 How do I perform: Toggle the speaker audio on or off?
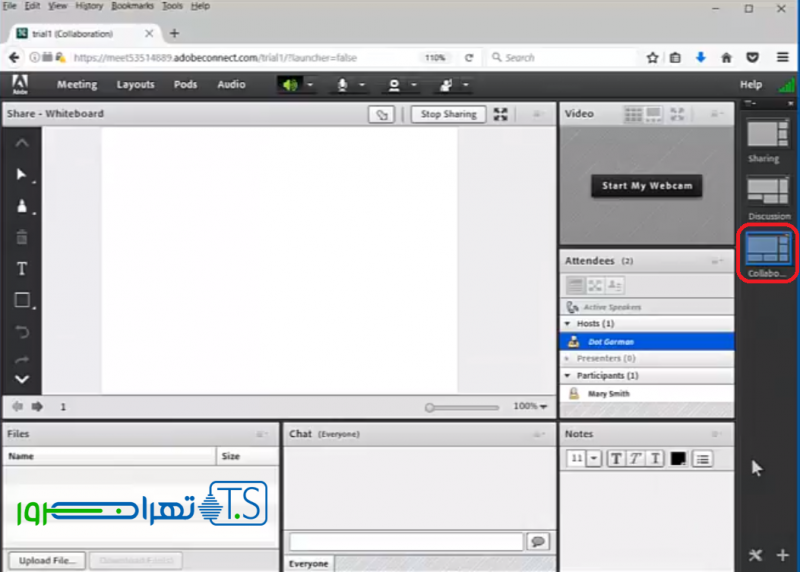coord(290,85)
